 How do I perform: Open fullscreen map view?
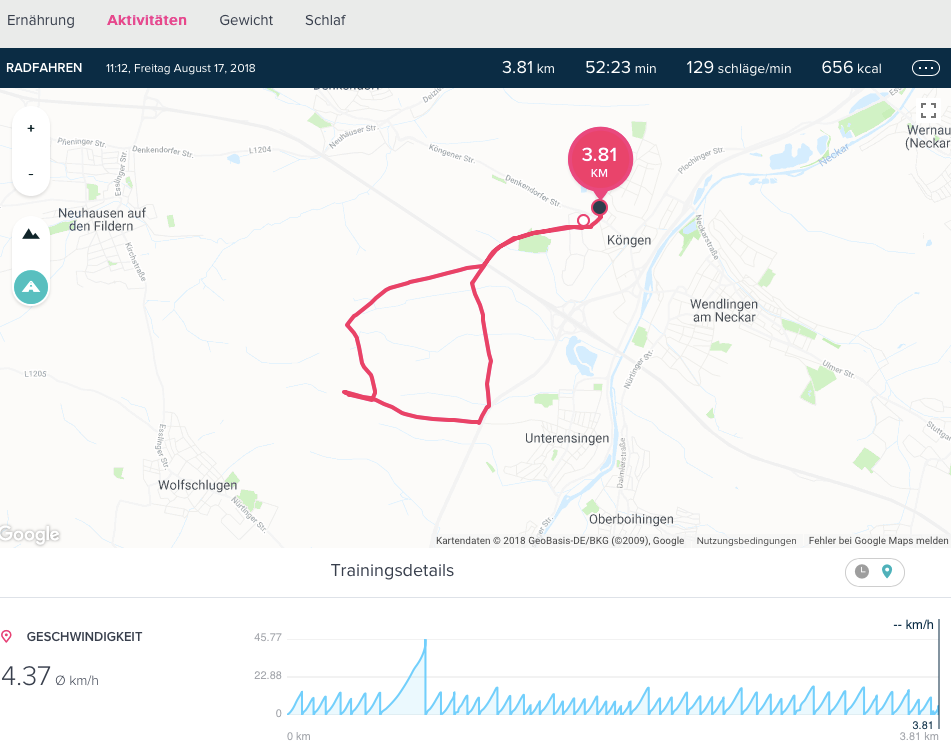coord(928,110)
